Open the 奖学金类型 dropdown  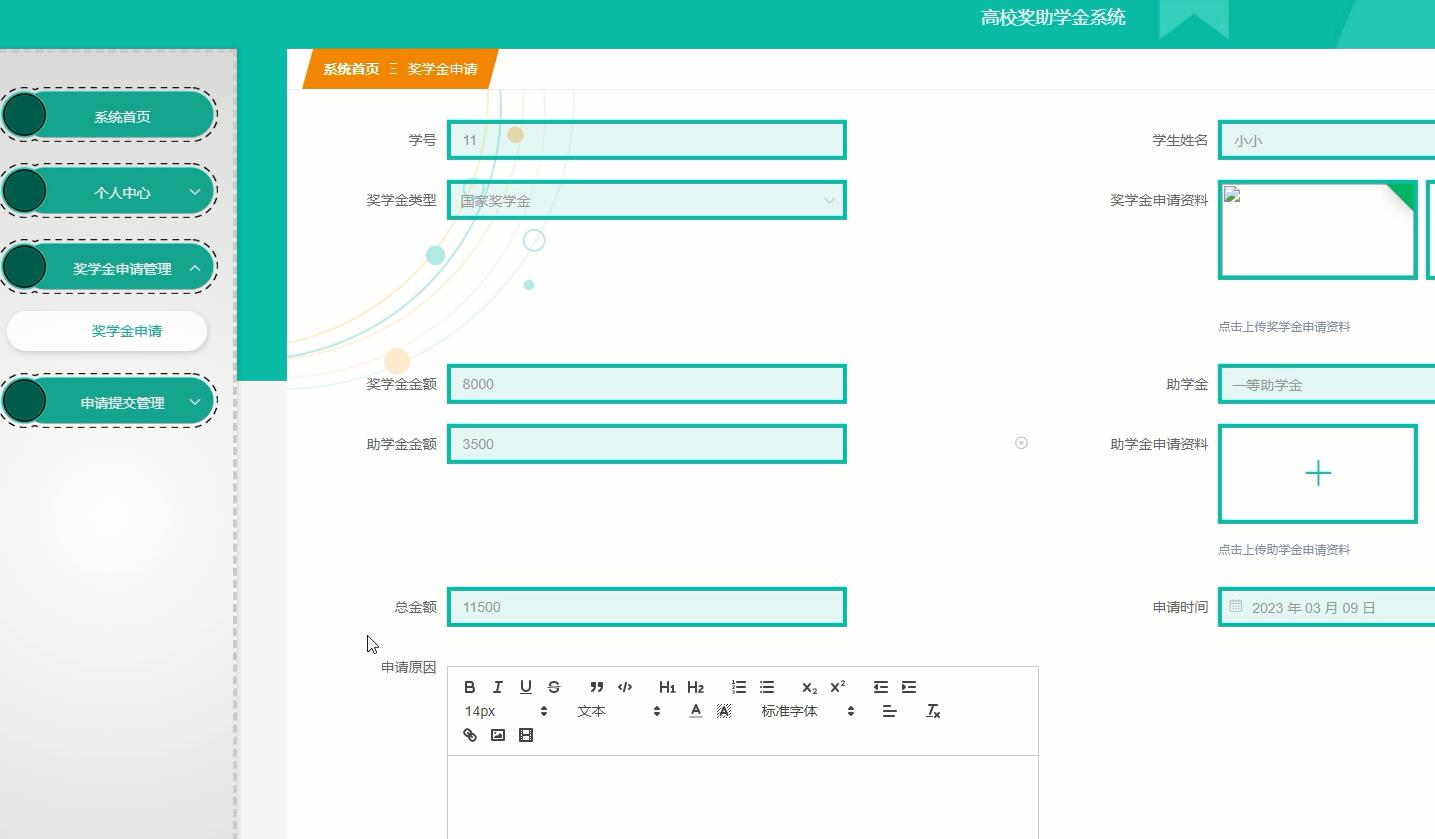pos(647,200)
